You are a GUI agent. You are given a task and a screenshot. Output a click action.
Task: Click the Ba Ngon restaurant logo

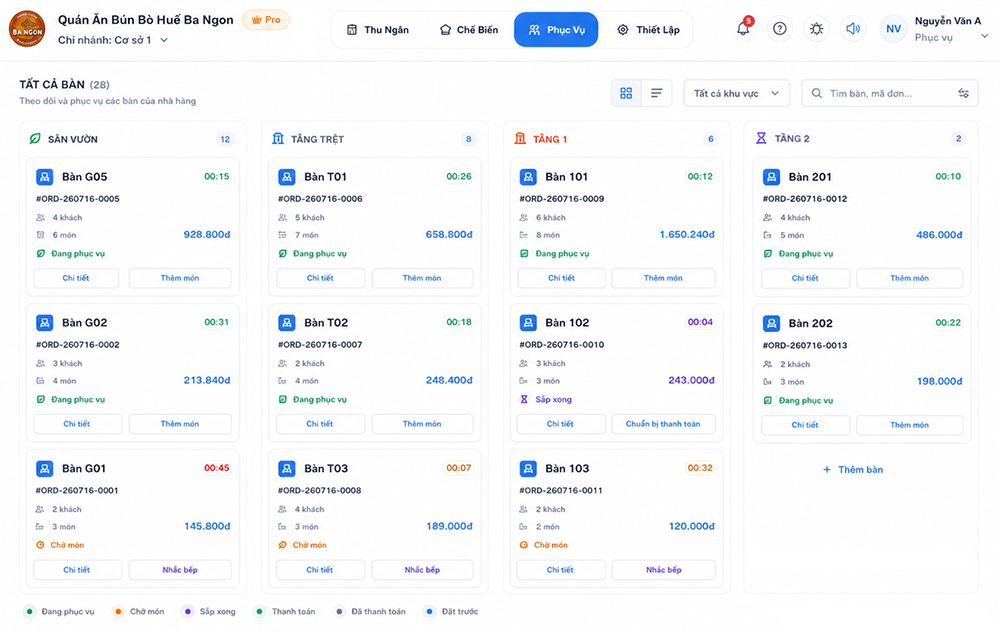[27, 29]
